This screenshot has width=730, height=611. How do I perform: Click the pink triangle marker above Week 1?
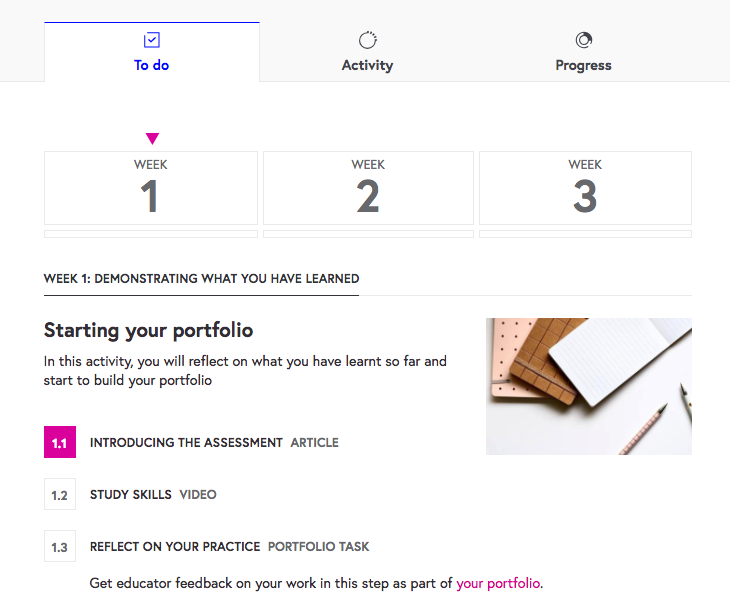click(152, 139)
